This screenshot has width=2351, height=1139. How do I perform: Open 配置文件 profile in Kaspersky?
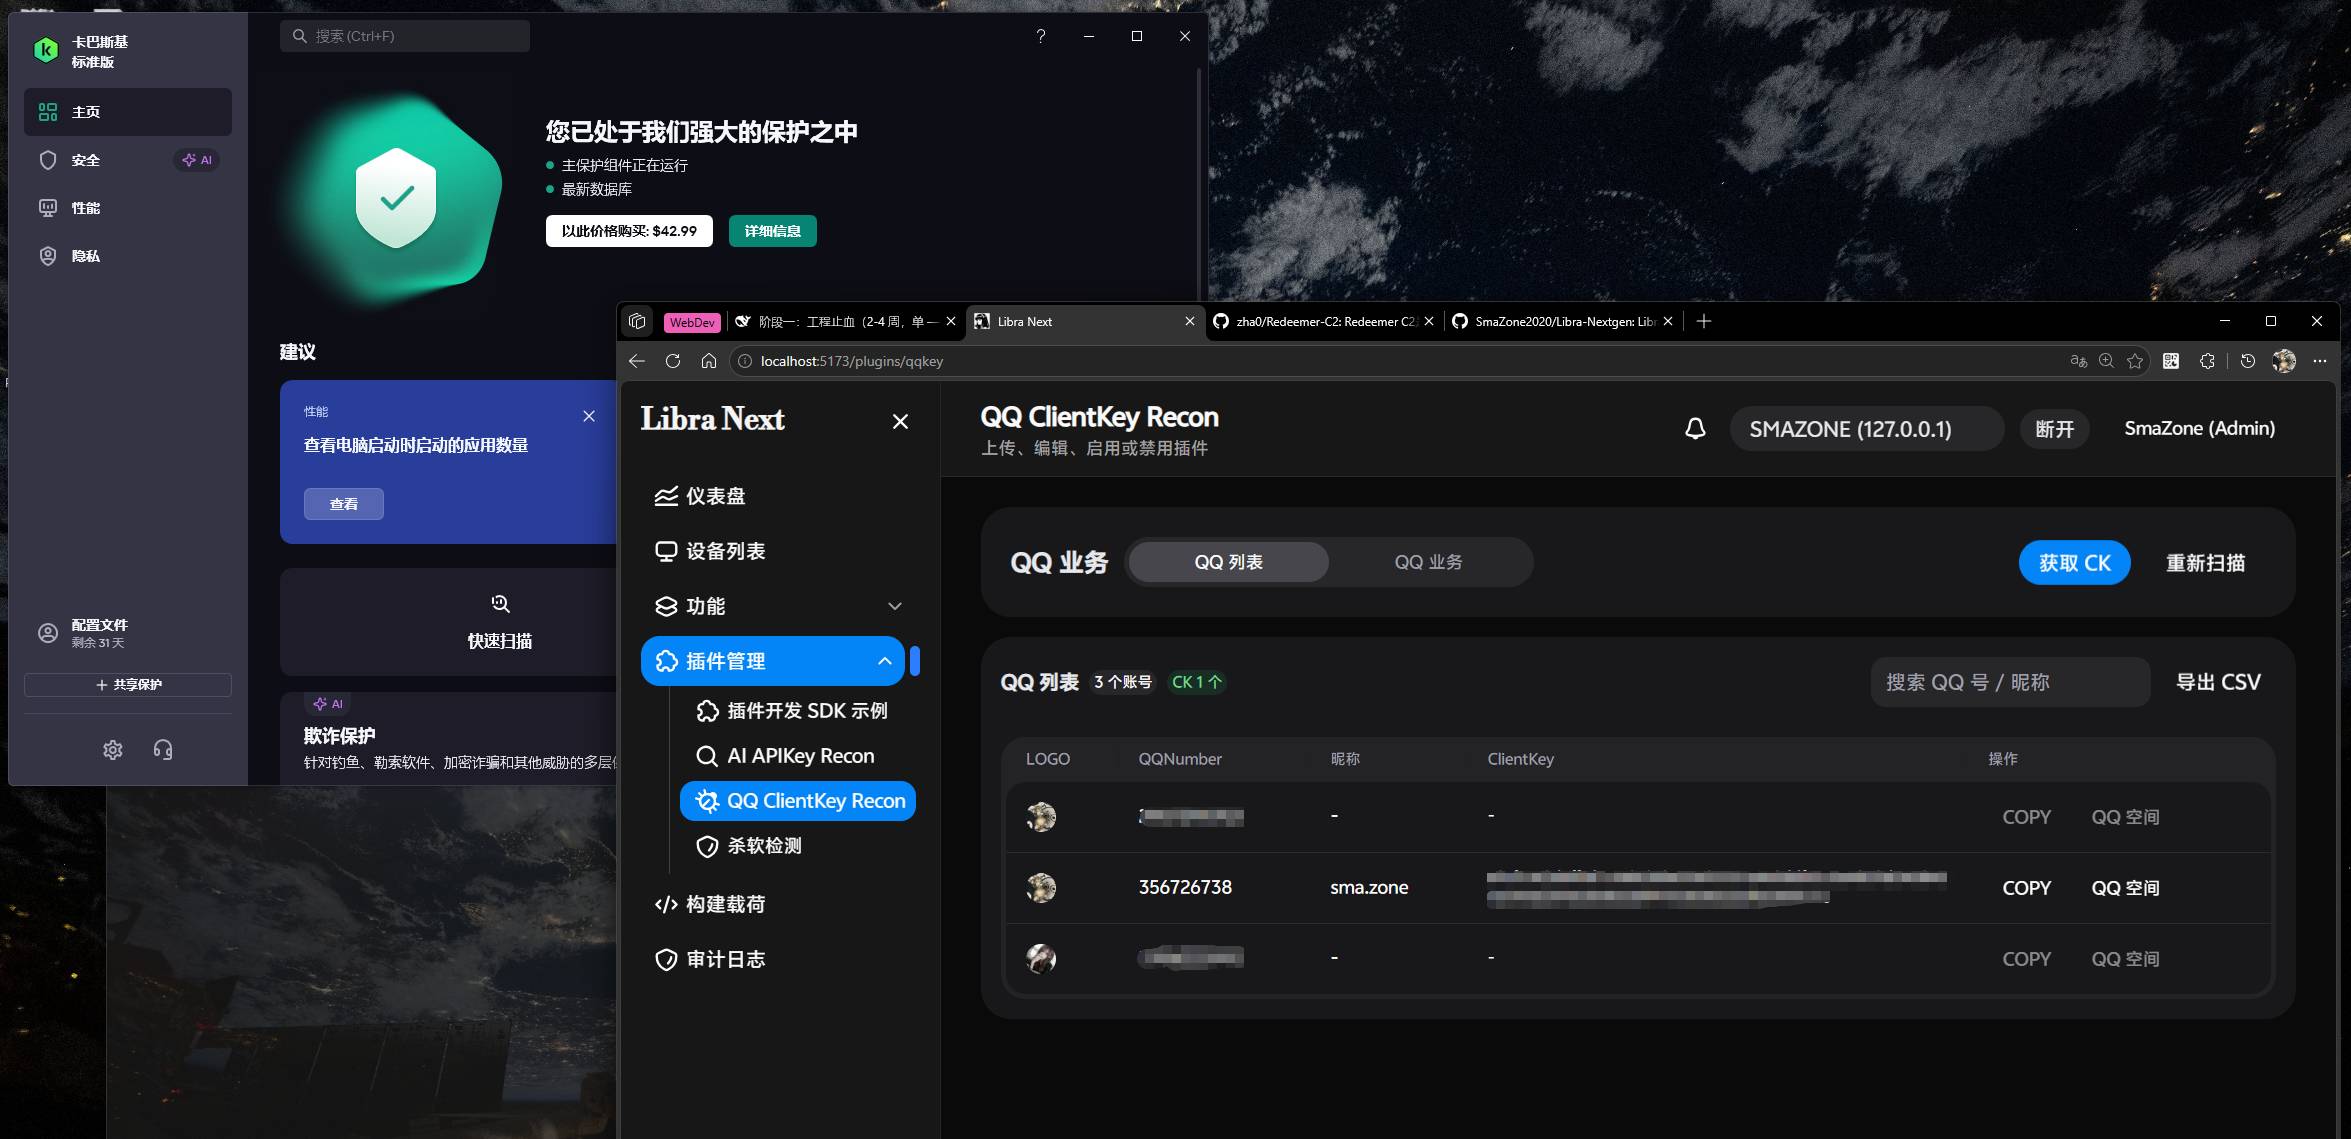[x=128, y=633]
